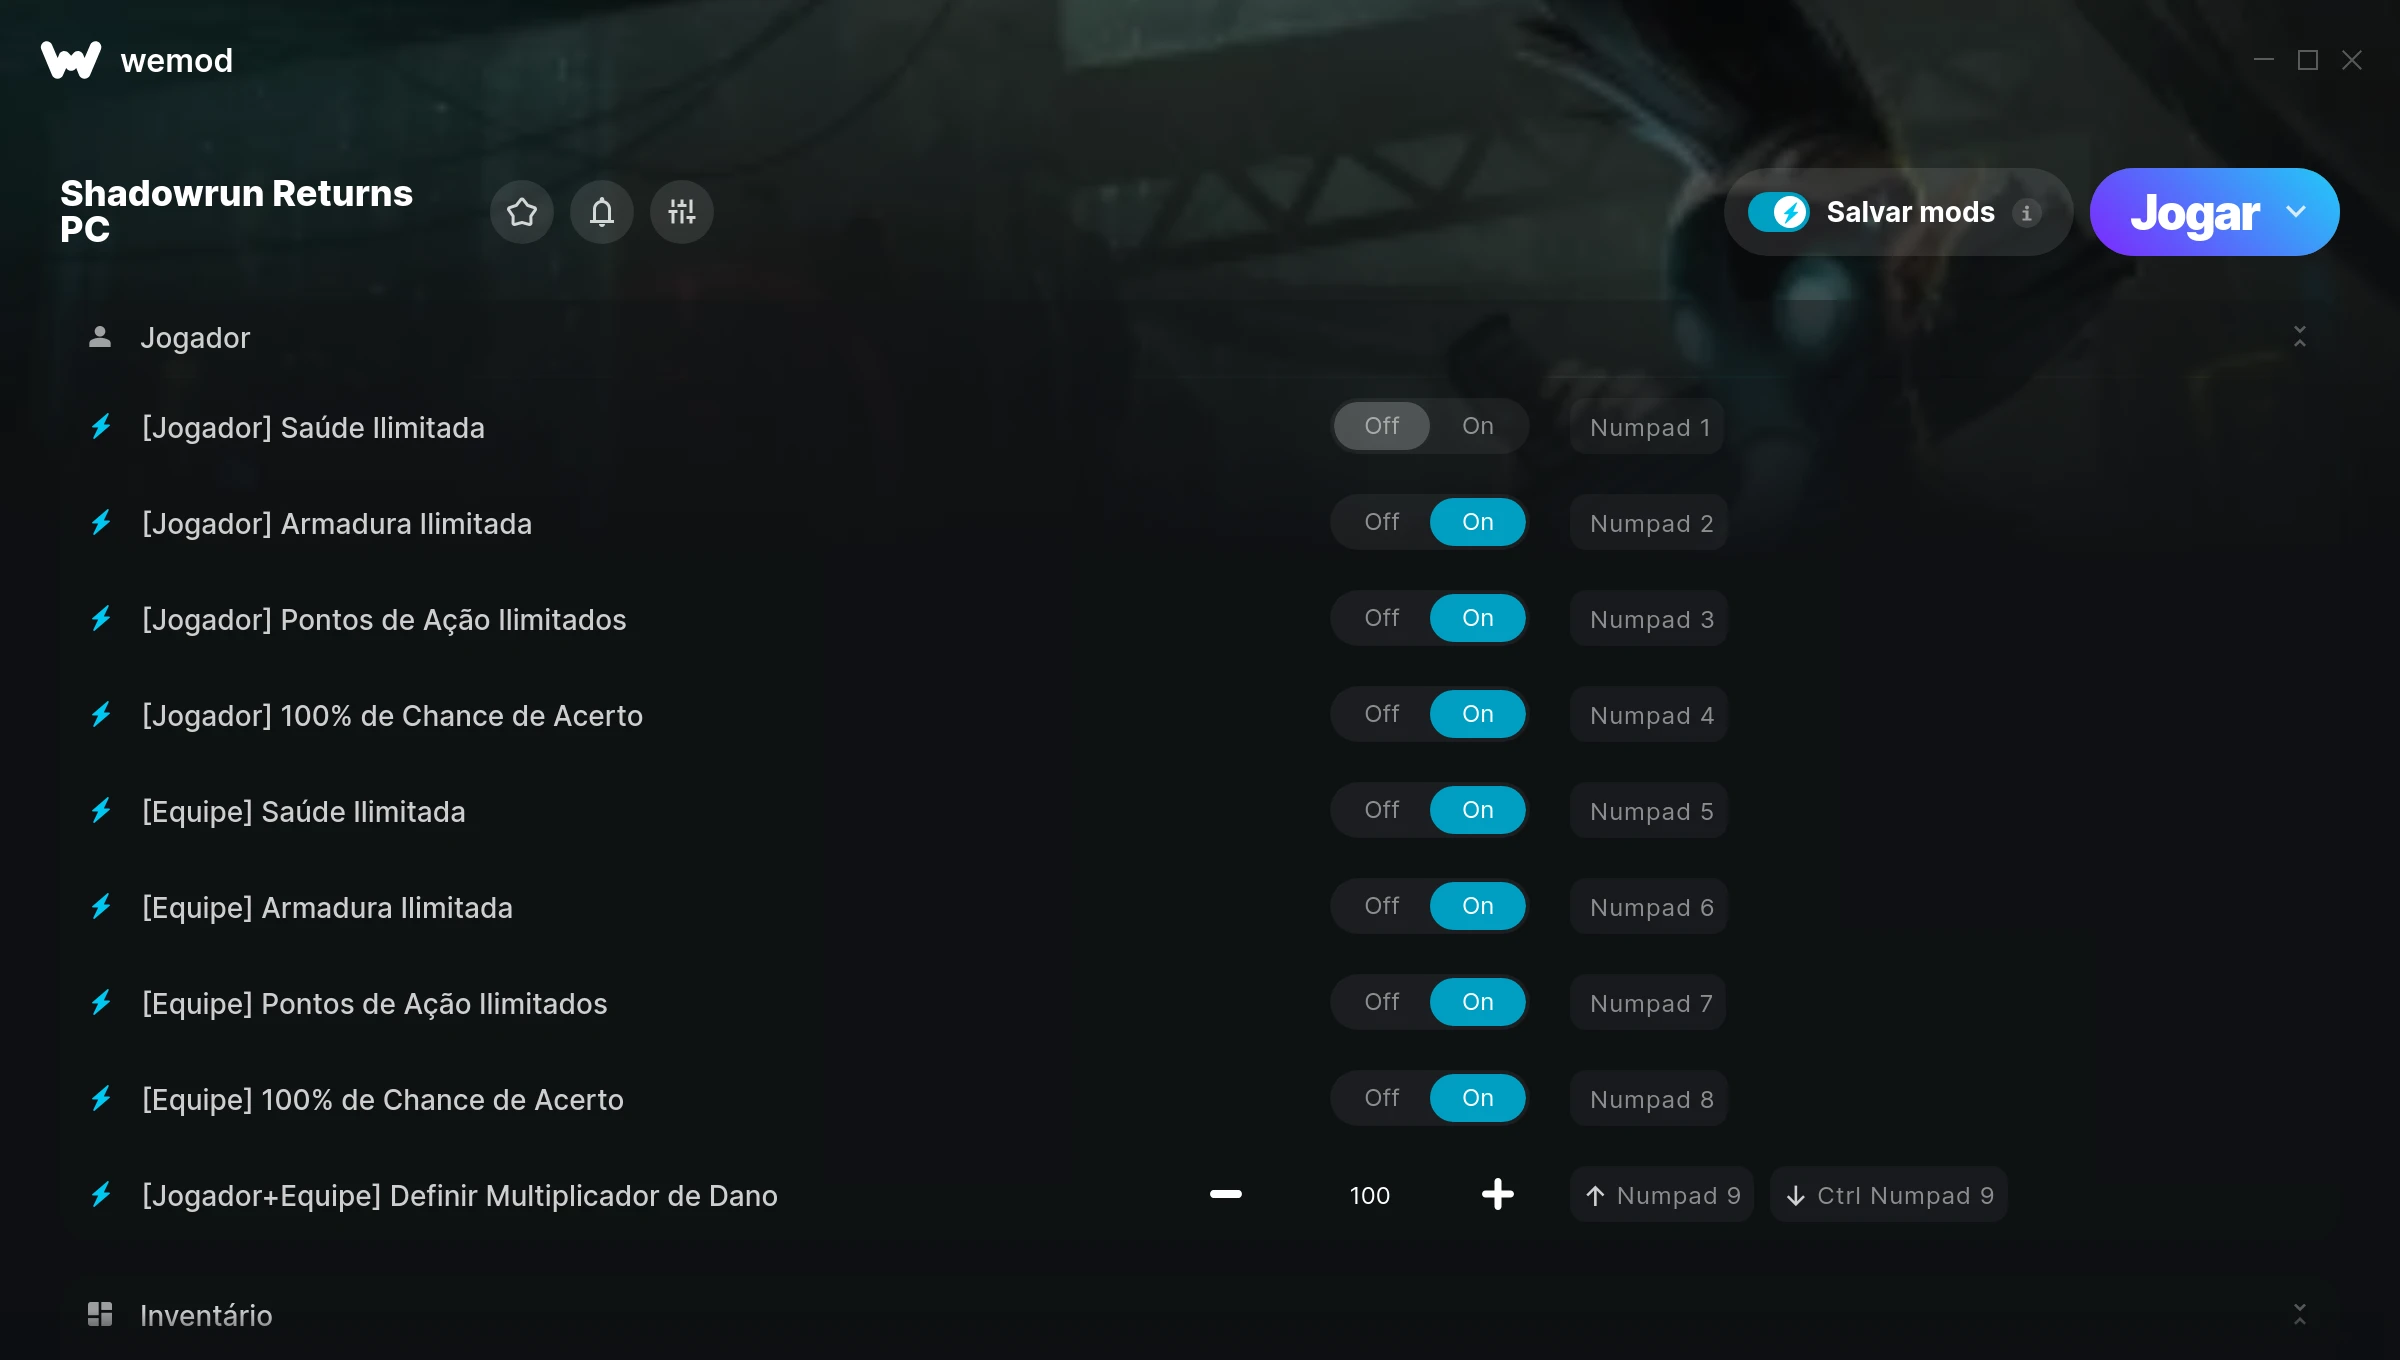Click the Inventário grid icon
The height and width of the screenshot is (1360, 2400).
(x=100, y=1314)
